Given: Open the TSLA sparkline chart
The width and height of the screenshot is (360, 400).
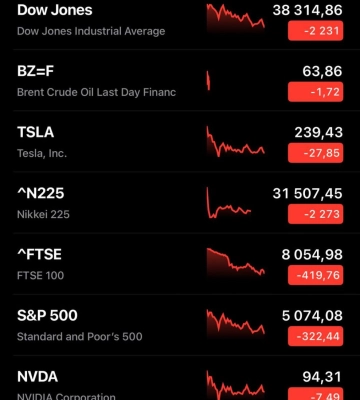Looking at the screenshot, I should click(236, 142).
